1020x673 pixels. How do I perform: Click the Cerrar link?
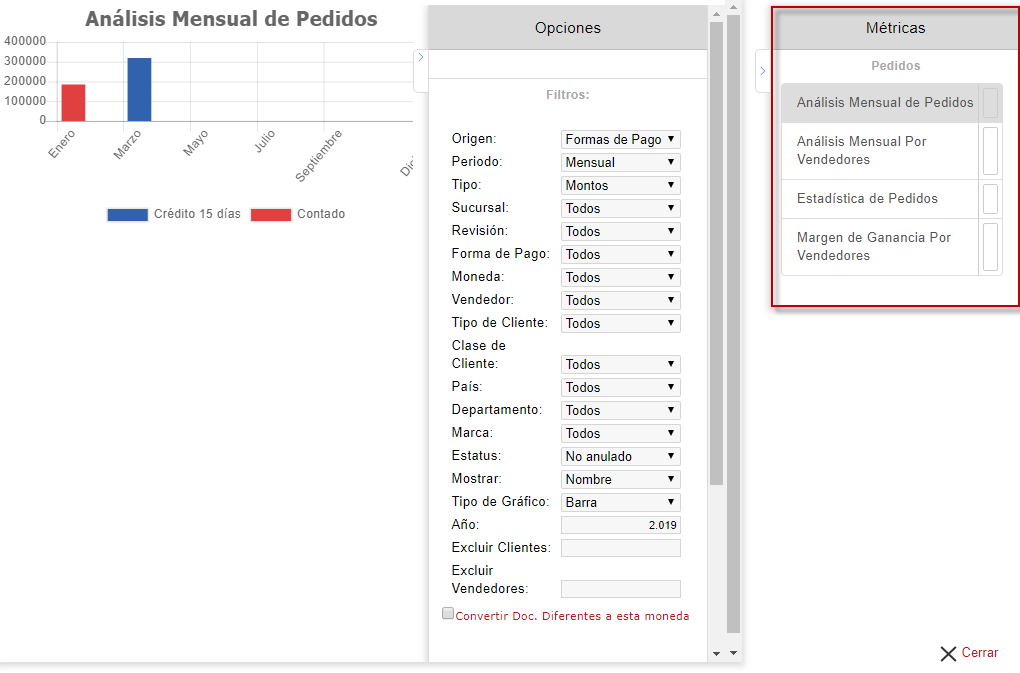(x=979, y=653)
